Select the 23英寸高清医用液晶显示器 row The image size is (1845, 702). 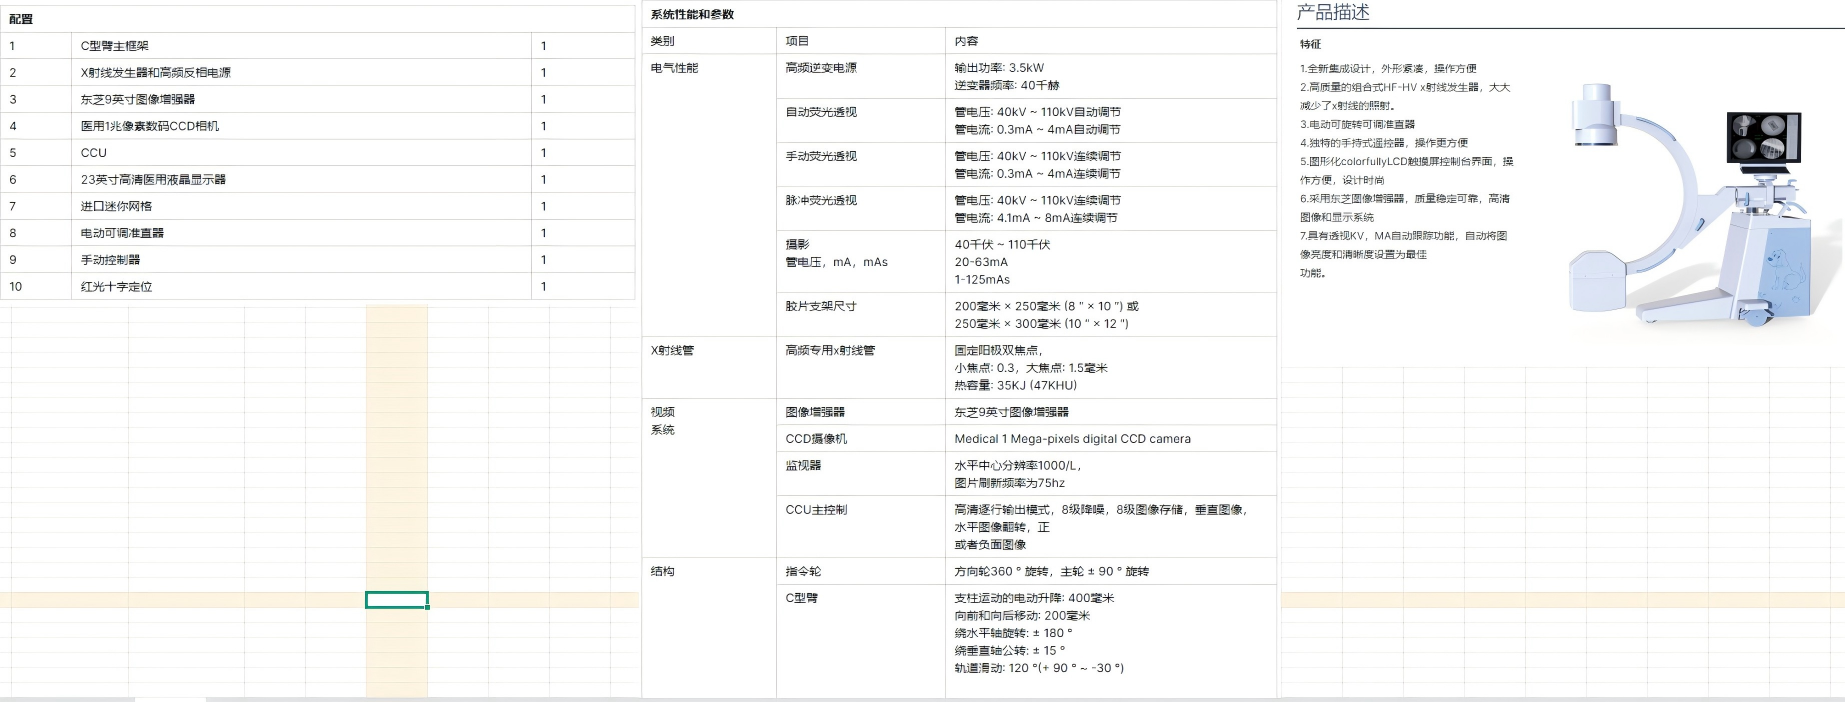pyautogui.click(x=153, y=180)
